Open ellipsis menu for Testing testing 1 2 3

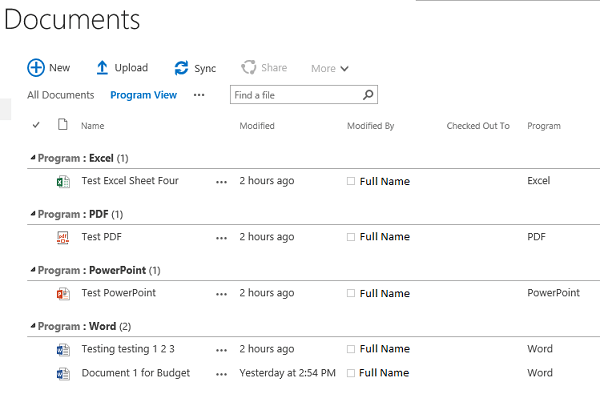221,350
